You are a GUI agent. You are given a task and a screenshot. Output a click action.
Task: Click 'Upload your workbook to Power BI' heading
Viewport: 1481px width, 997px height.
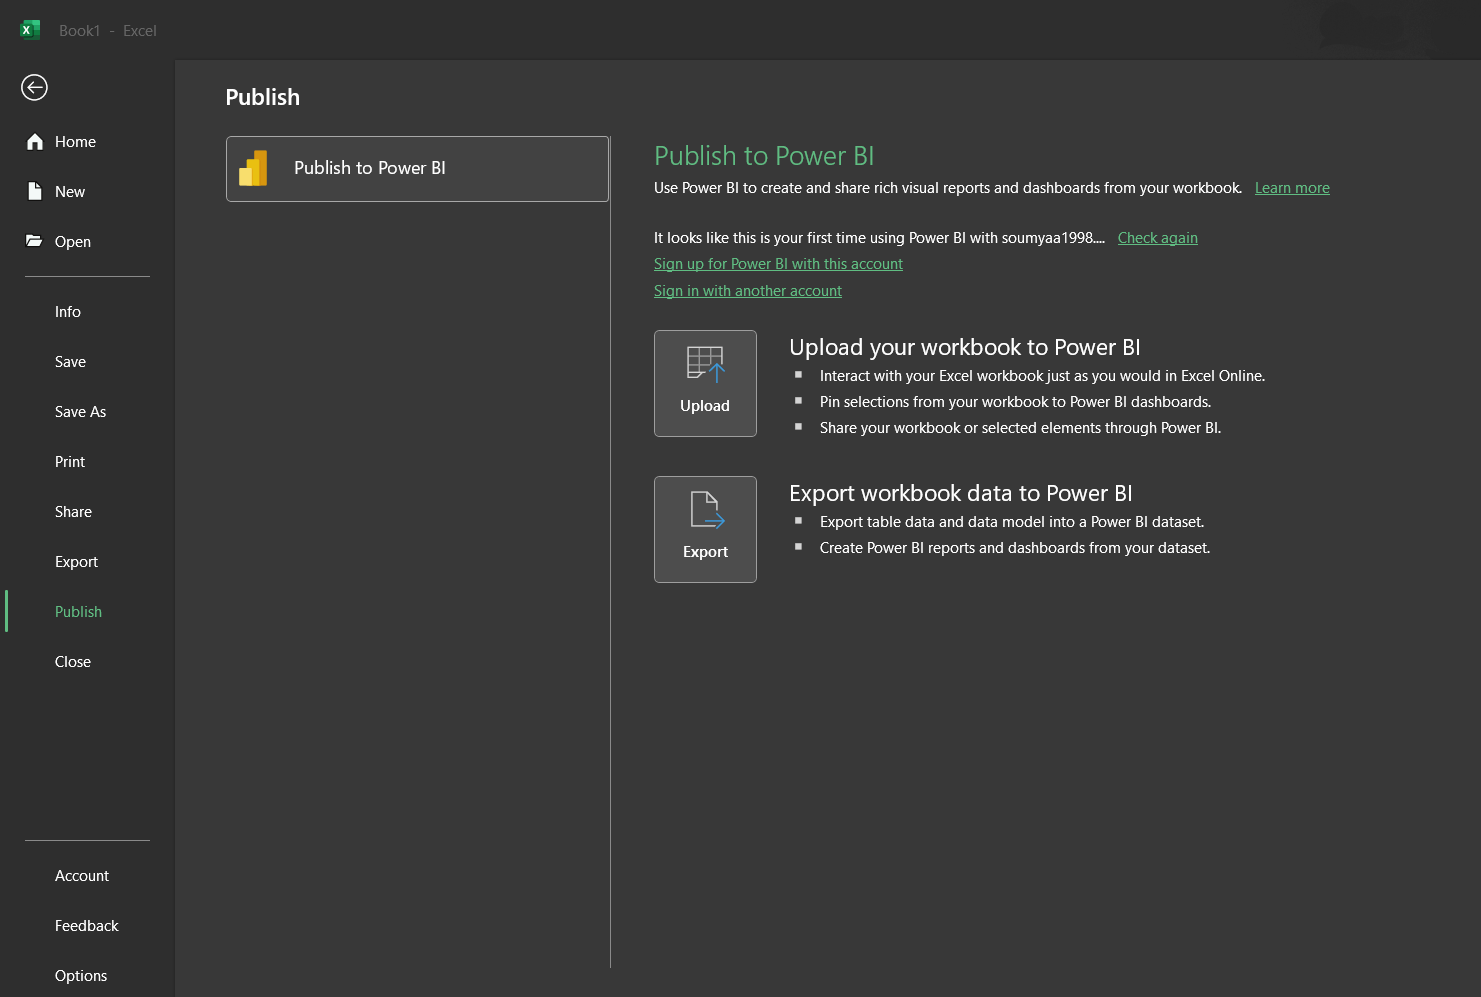coord(965,347)
